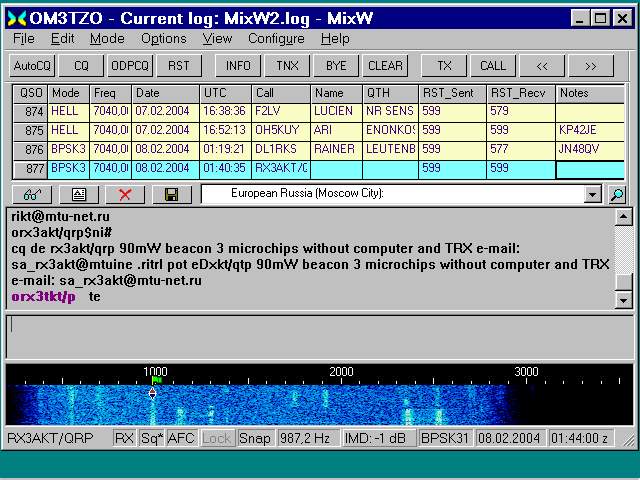This screenshot has height=480, width=640.
Task: Delete QSO with red X icon
Action: pos(125,194)
